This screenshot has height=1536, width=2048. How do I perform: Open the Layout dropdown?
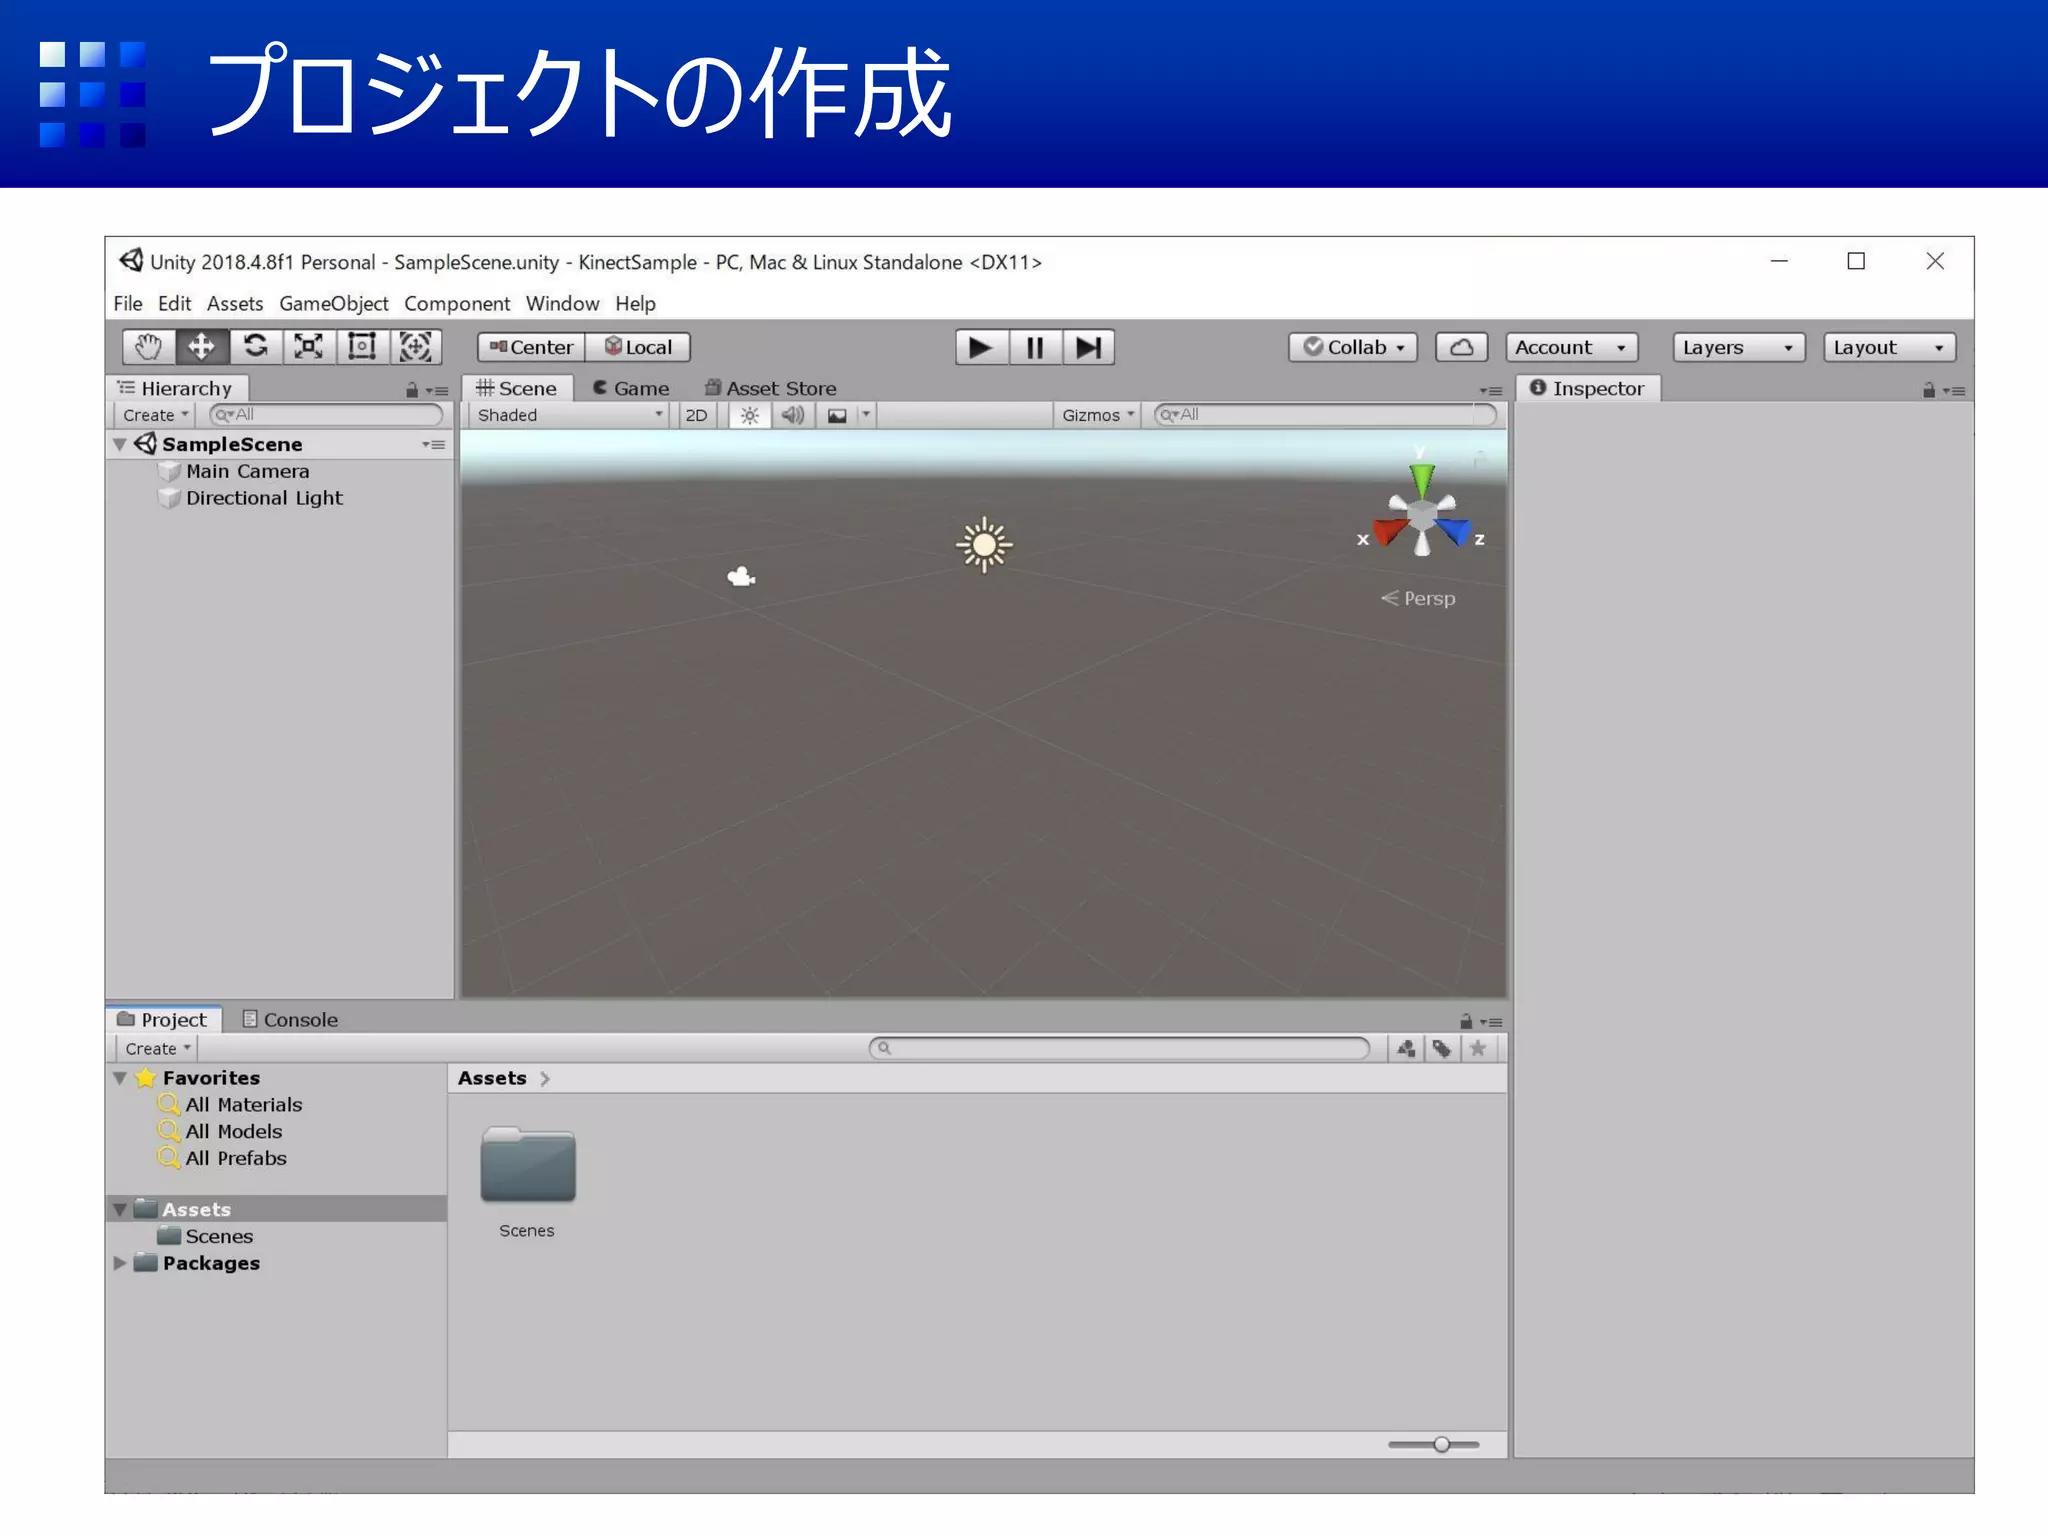pos(1889,347)
